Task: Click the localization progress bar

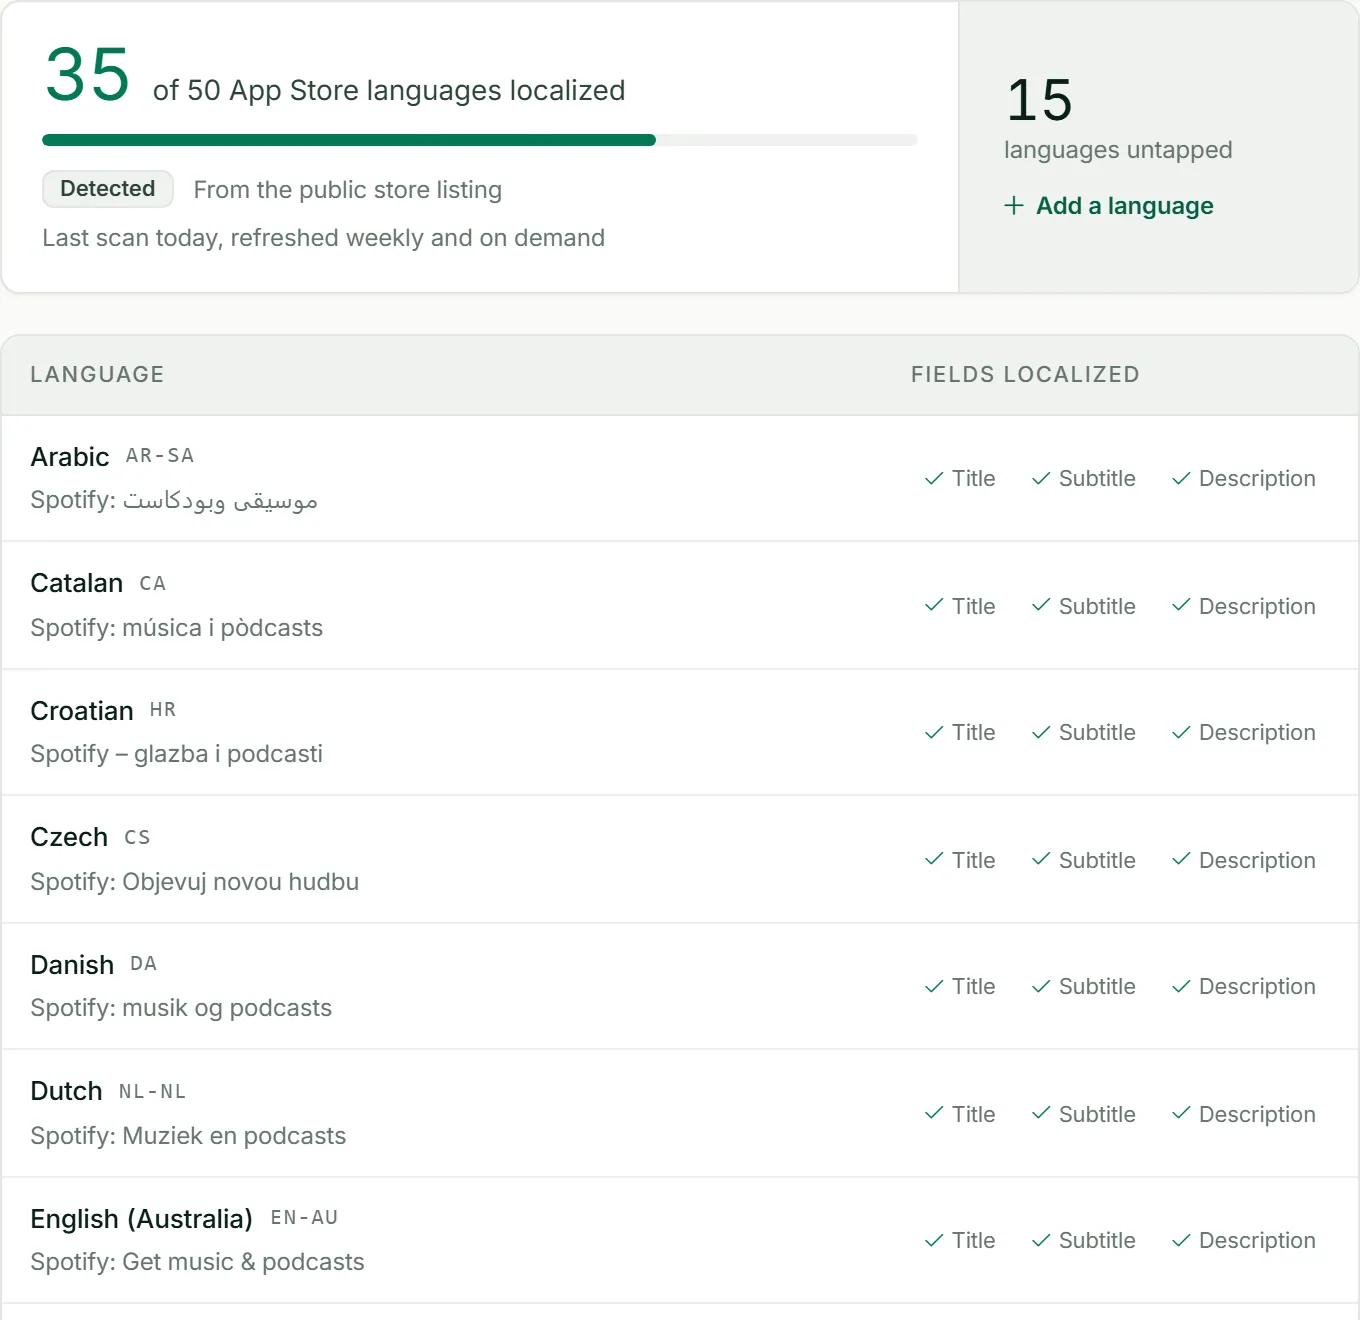Action: [479, 140]
